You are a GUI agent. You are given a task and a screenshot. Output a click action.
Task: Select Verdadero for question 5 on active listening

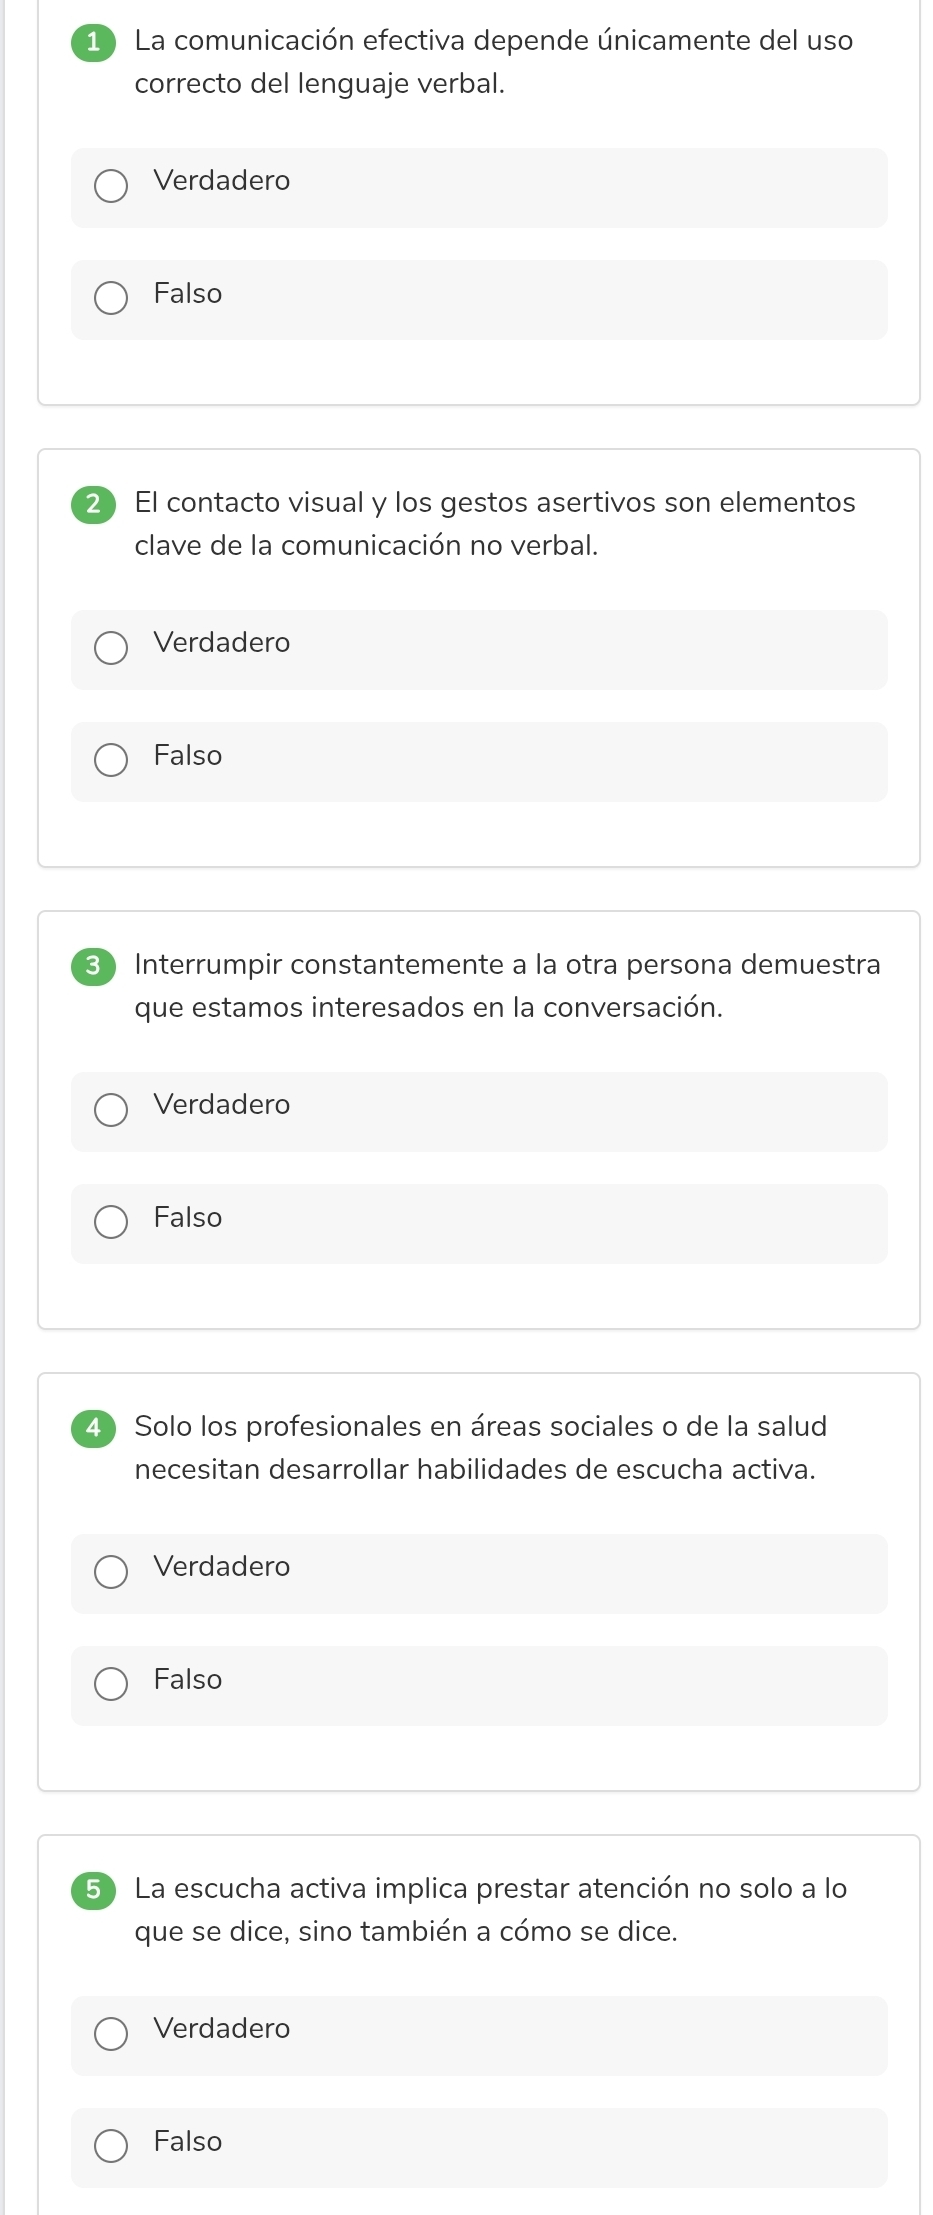[111, 2034]
